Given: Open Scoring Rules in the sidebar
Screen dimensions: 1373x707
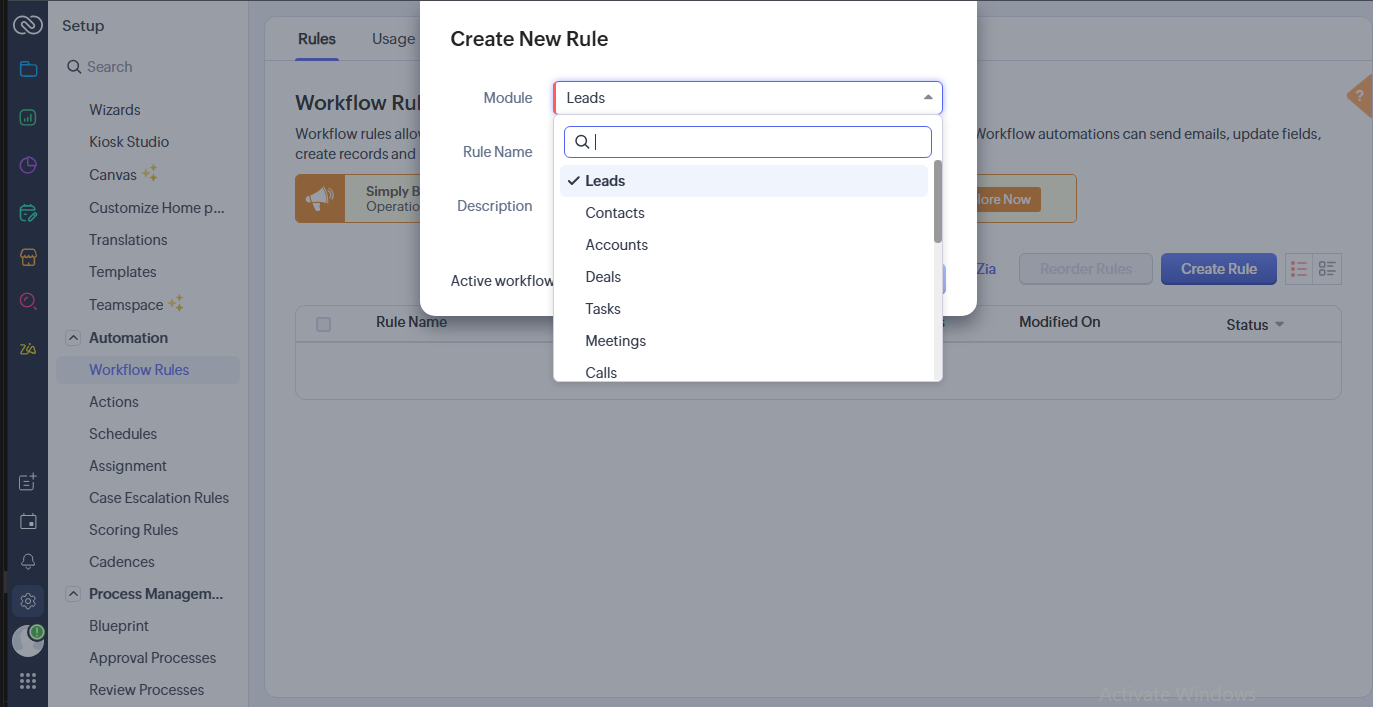Looking at the screenshot, I should [x=133, y=530].
